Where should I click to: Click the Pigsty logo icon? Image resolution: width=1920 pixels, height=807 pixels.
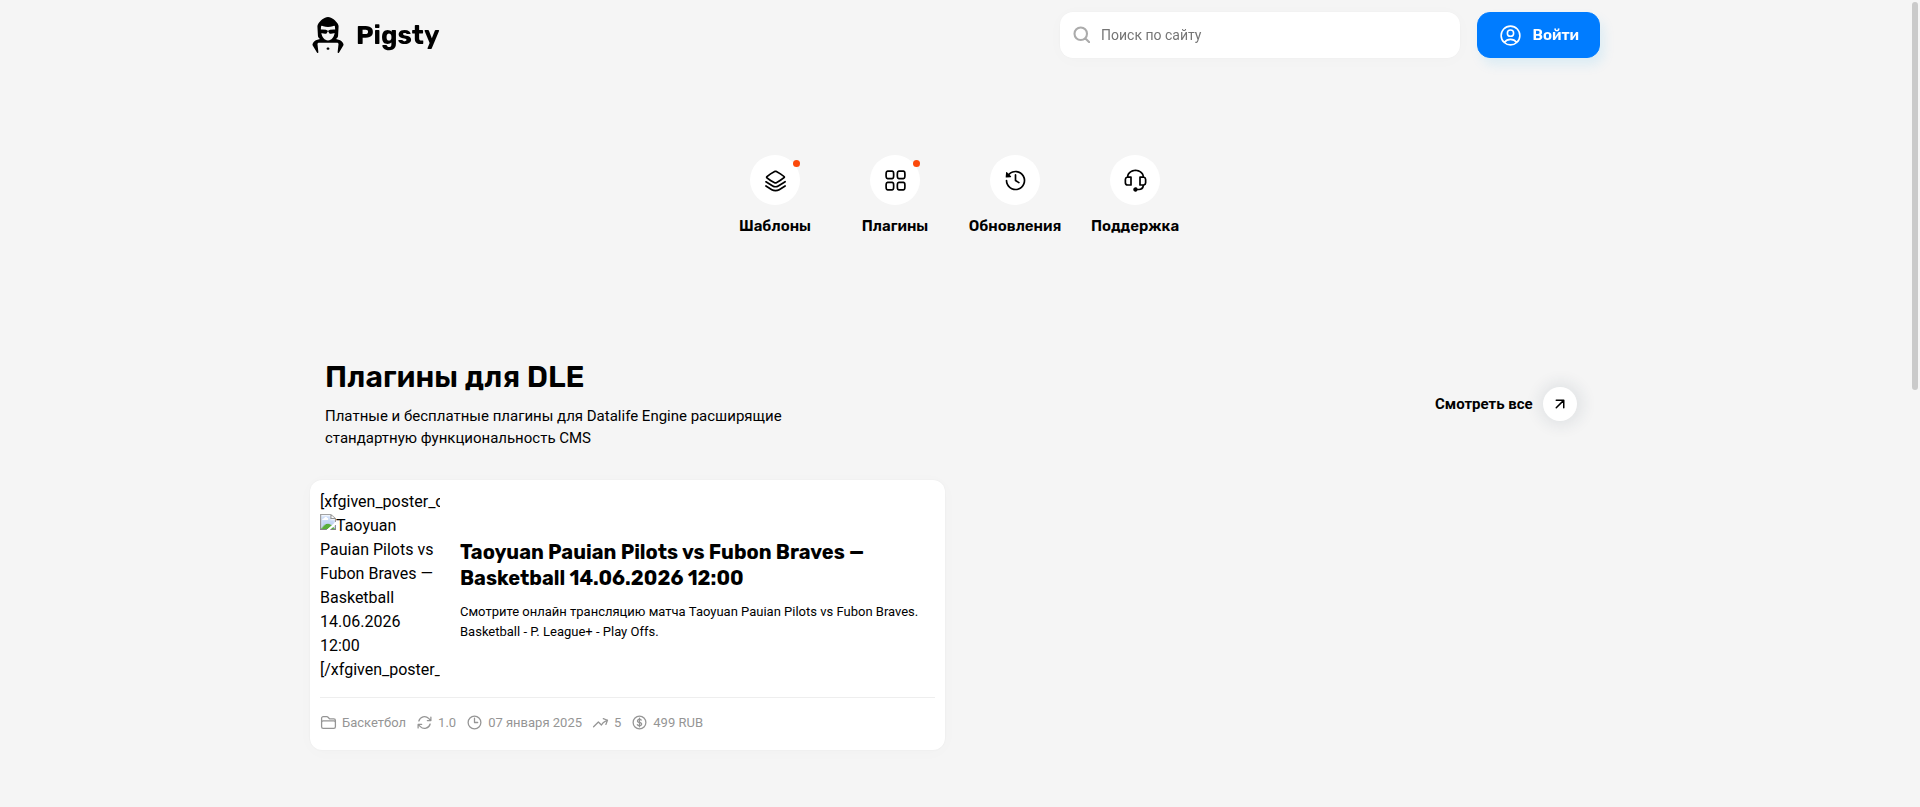pyautogui.click(x=327, y=35)
